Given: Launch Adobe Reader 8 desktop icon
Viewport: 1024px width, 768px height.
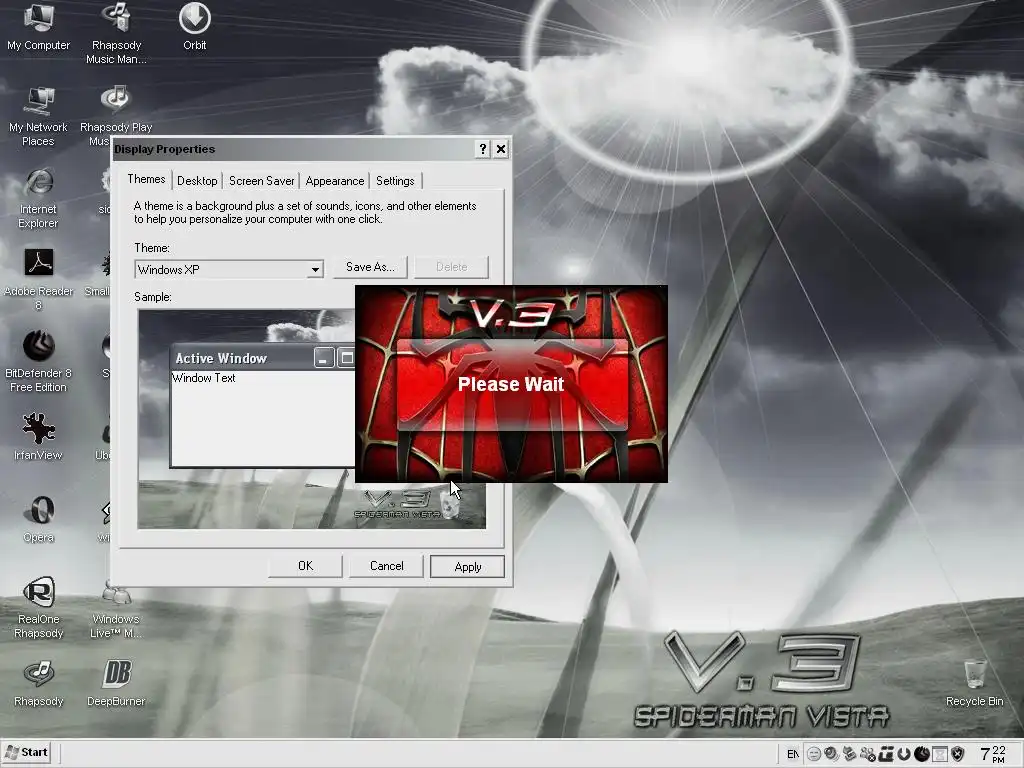Looking at the screenshot, I should [39, 280].
